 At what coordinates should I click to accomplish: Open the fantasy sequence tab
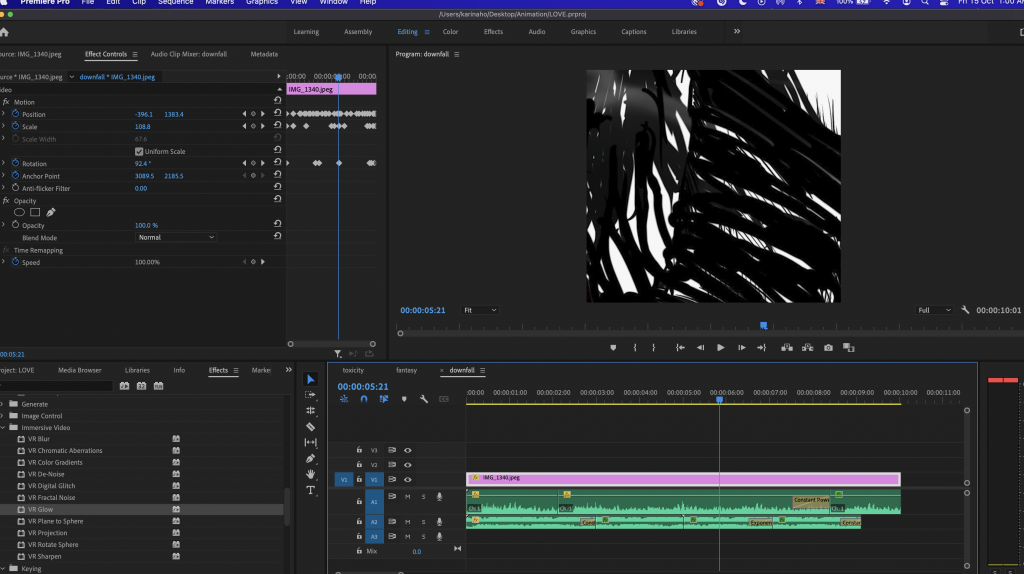[406, 370]
